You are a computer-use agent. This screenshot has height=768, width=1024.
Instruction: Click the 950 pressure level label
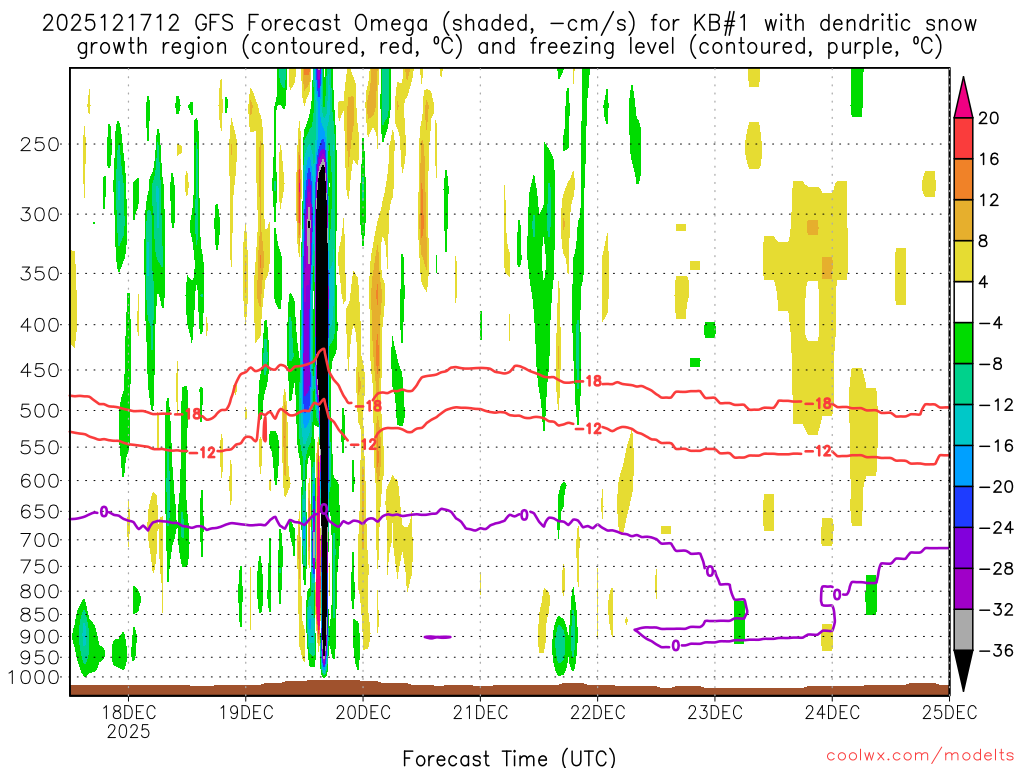[40, 658]
